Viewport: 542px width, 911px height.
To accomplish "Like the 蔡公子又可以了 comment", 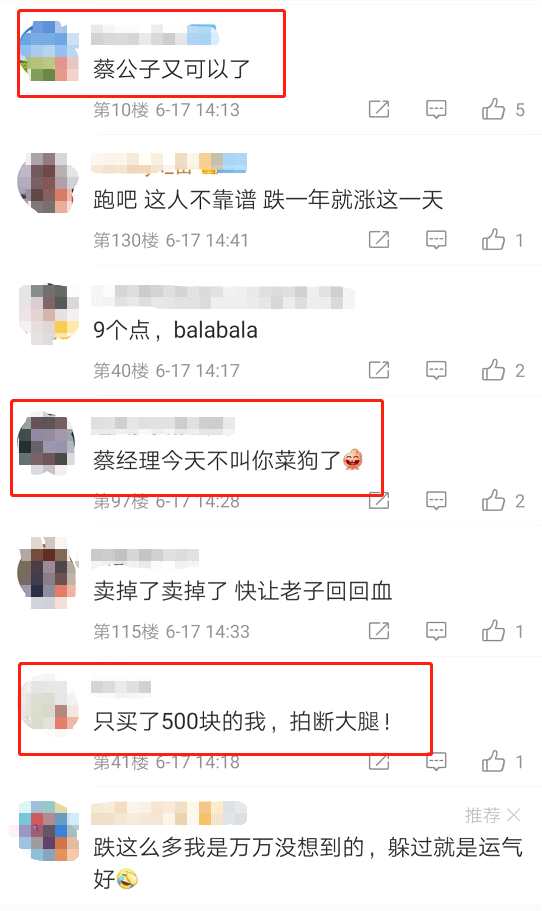I will point(493,109).
